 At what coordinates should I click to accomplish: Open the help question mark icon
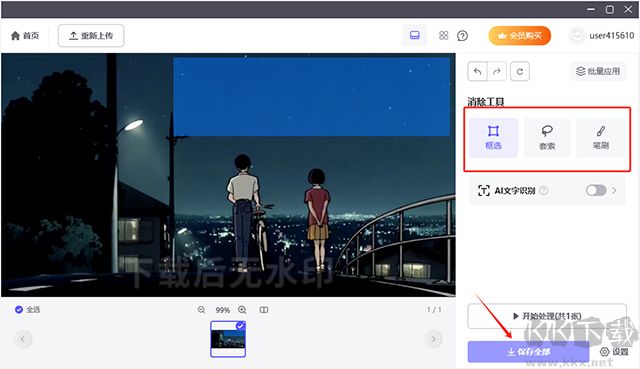coord(462,36)
